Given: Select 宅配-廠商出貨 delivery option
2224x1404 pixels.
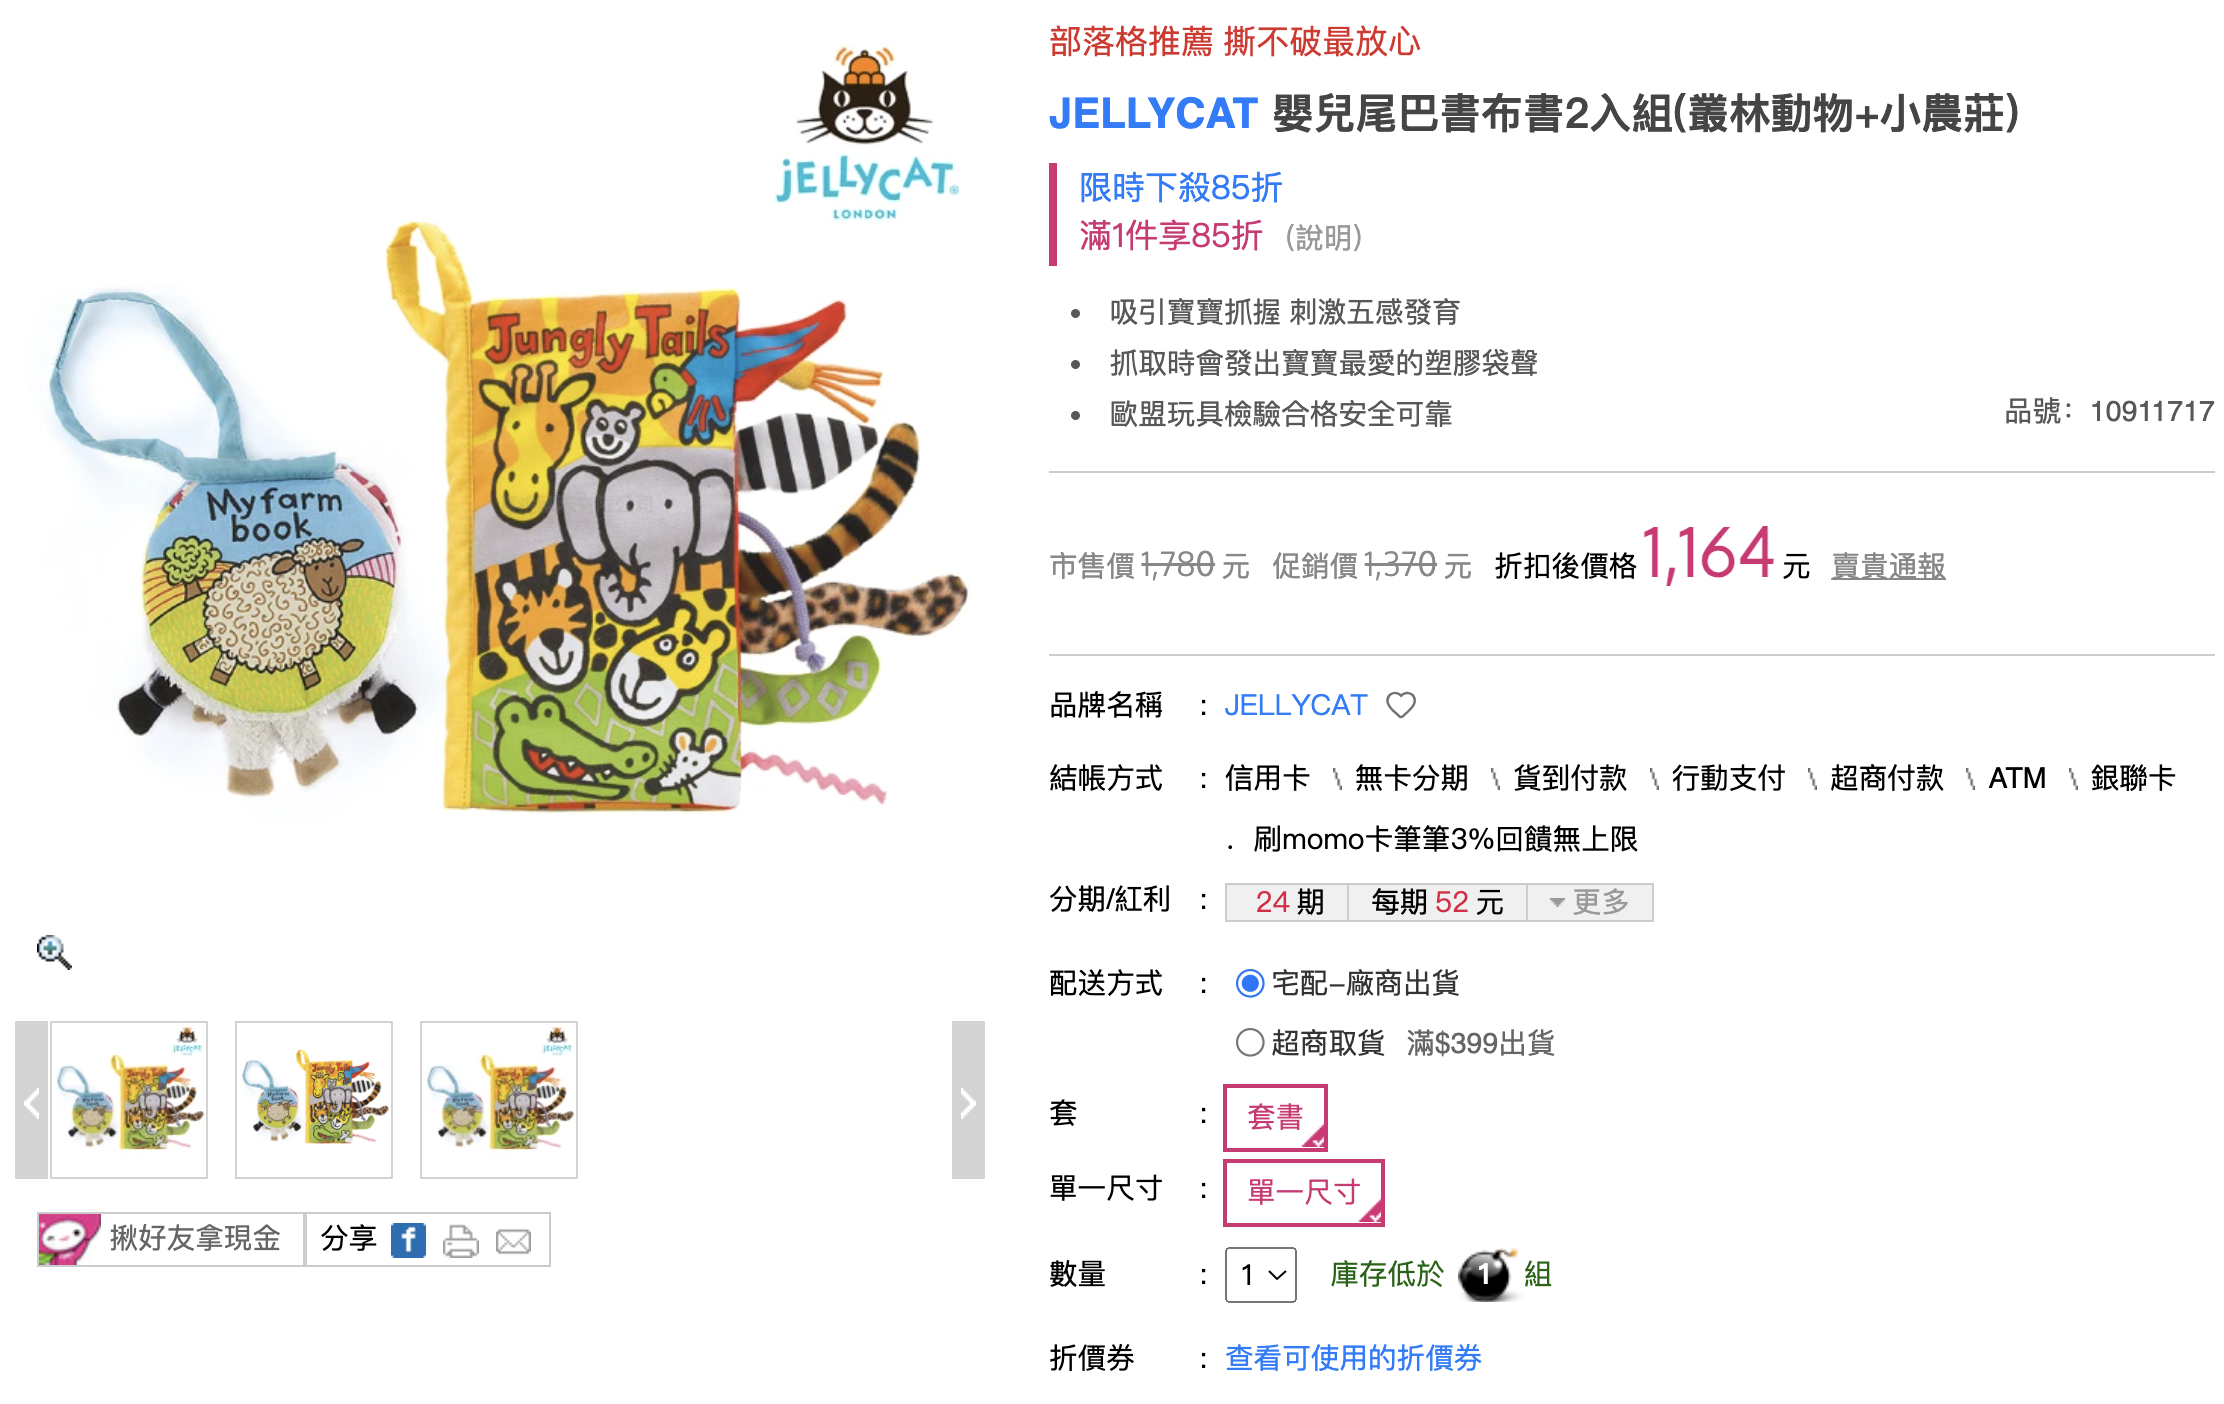Looking at the screenshot, I should tap(1250, 983).
